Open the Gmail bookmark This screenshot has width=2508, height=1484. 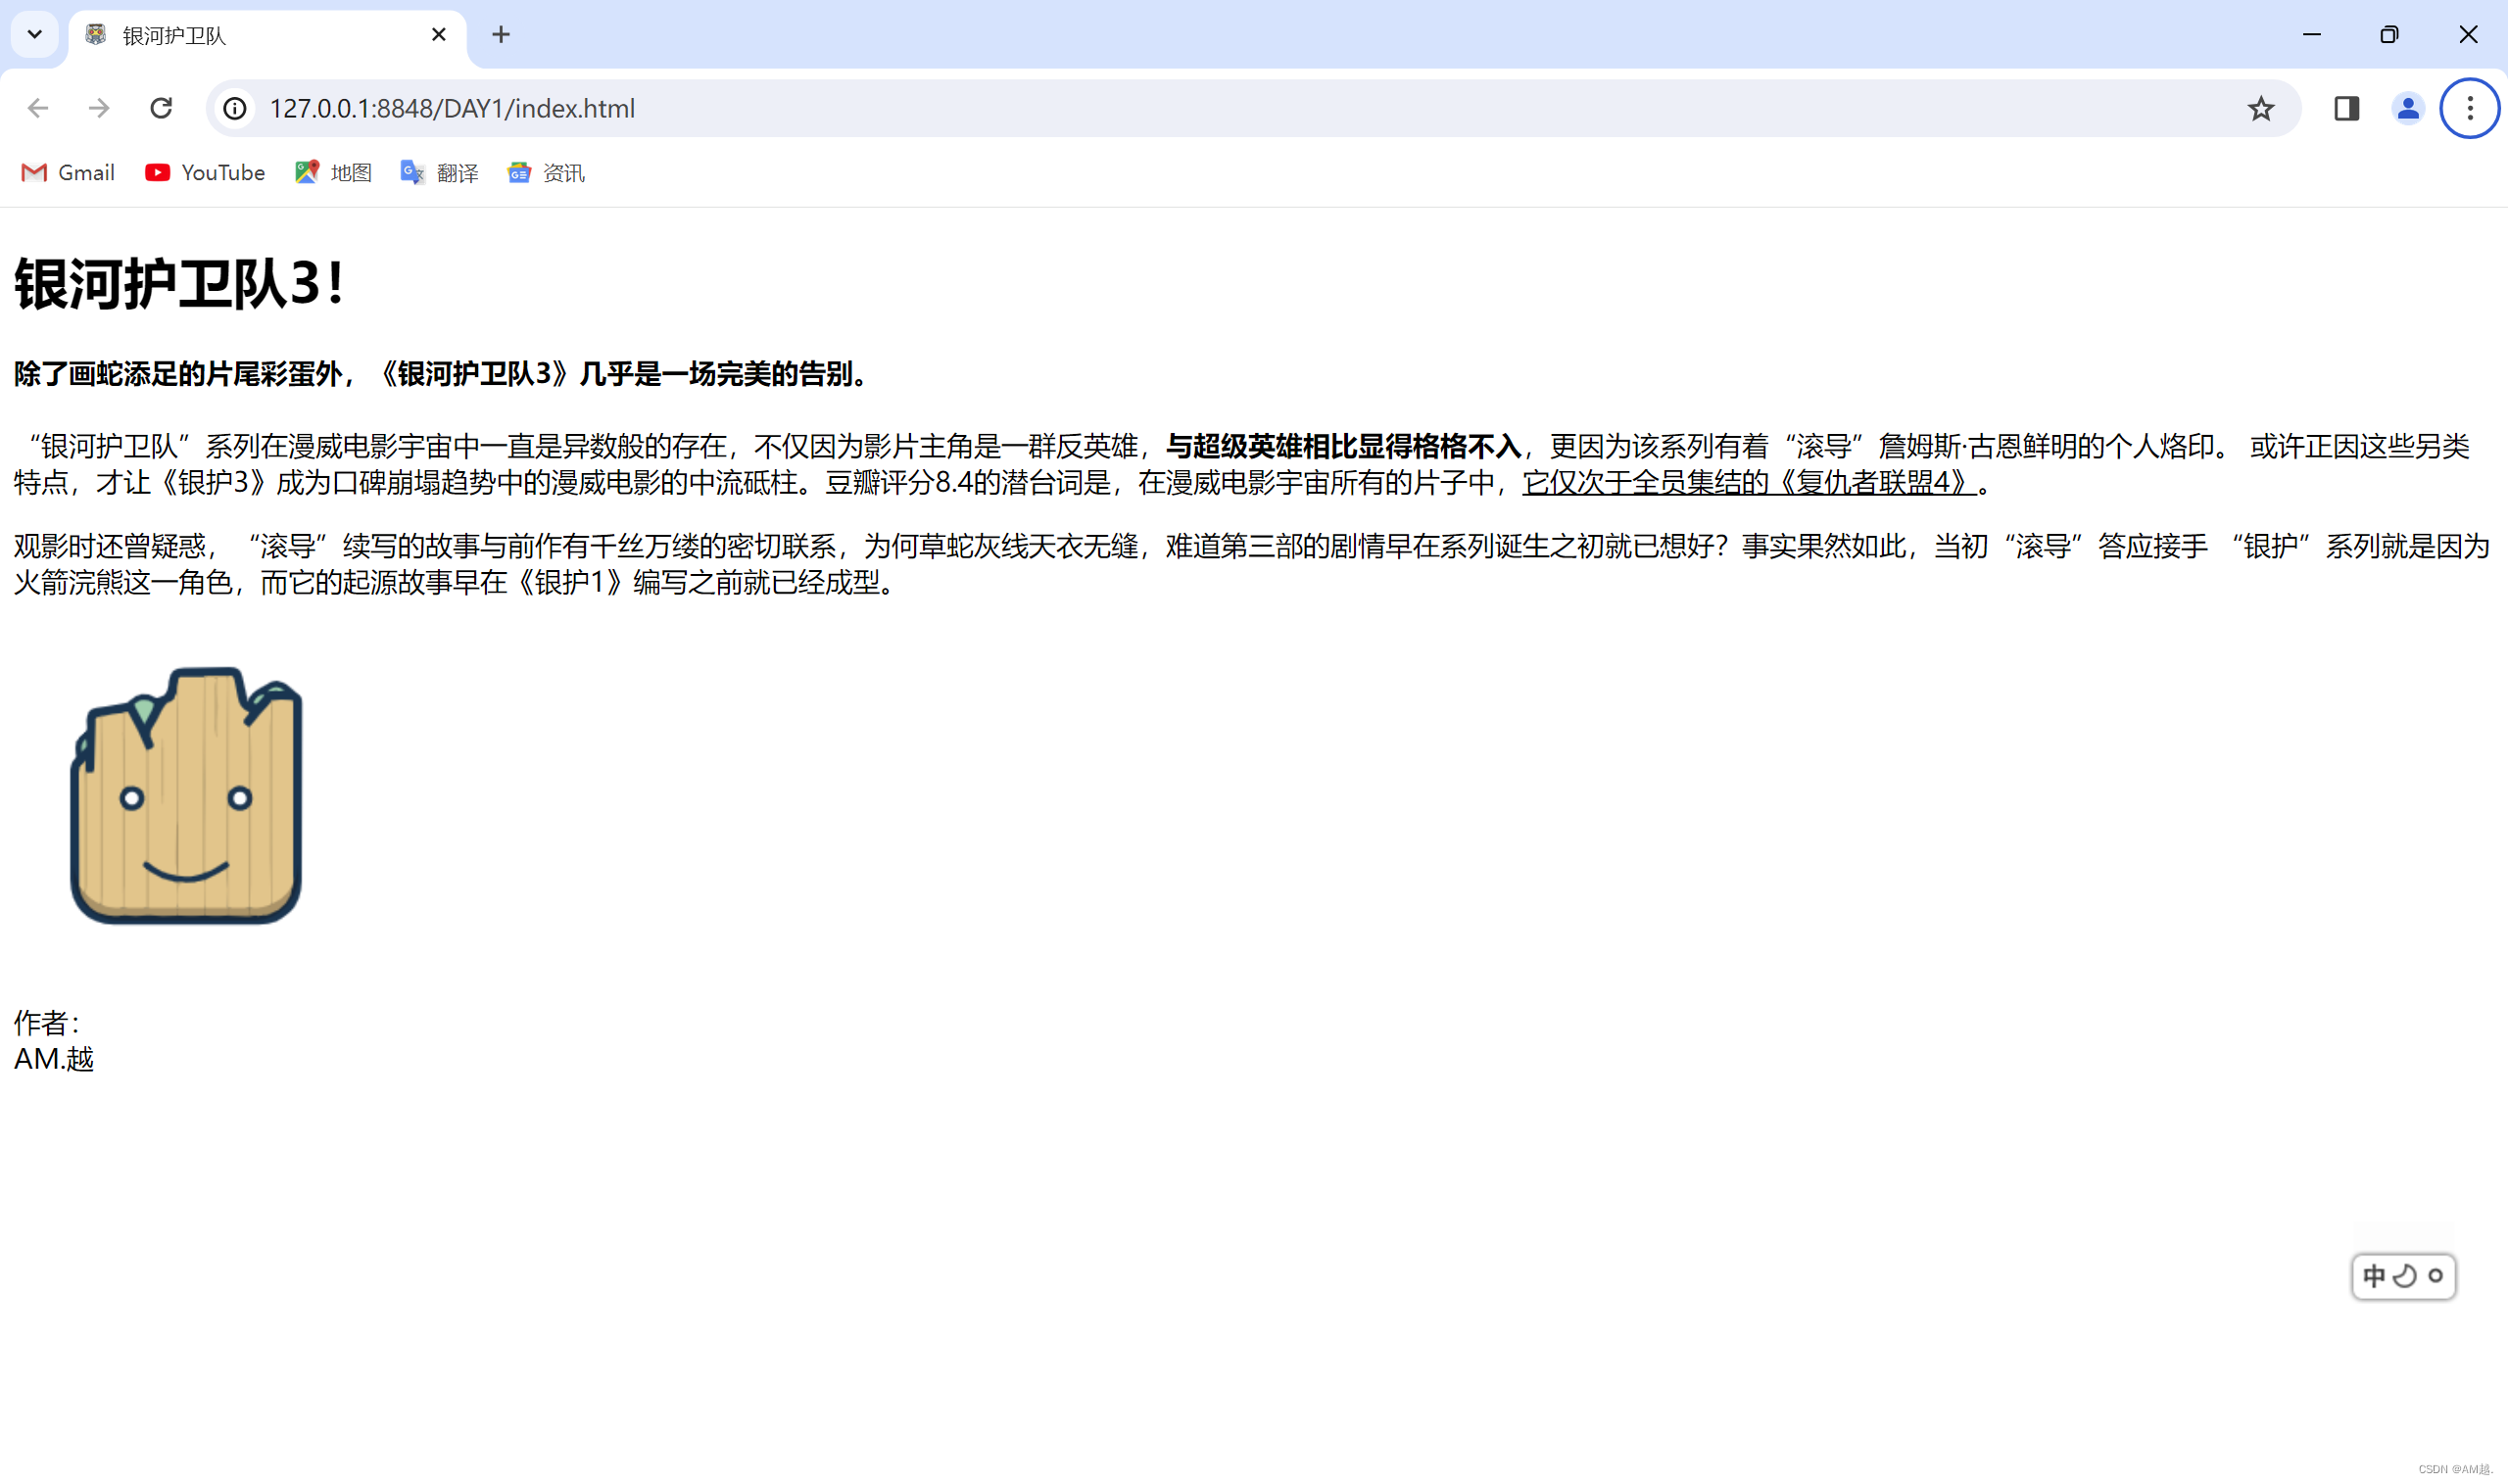(68, 173)
